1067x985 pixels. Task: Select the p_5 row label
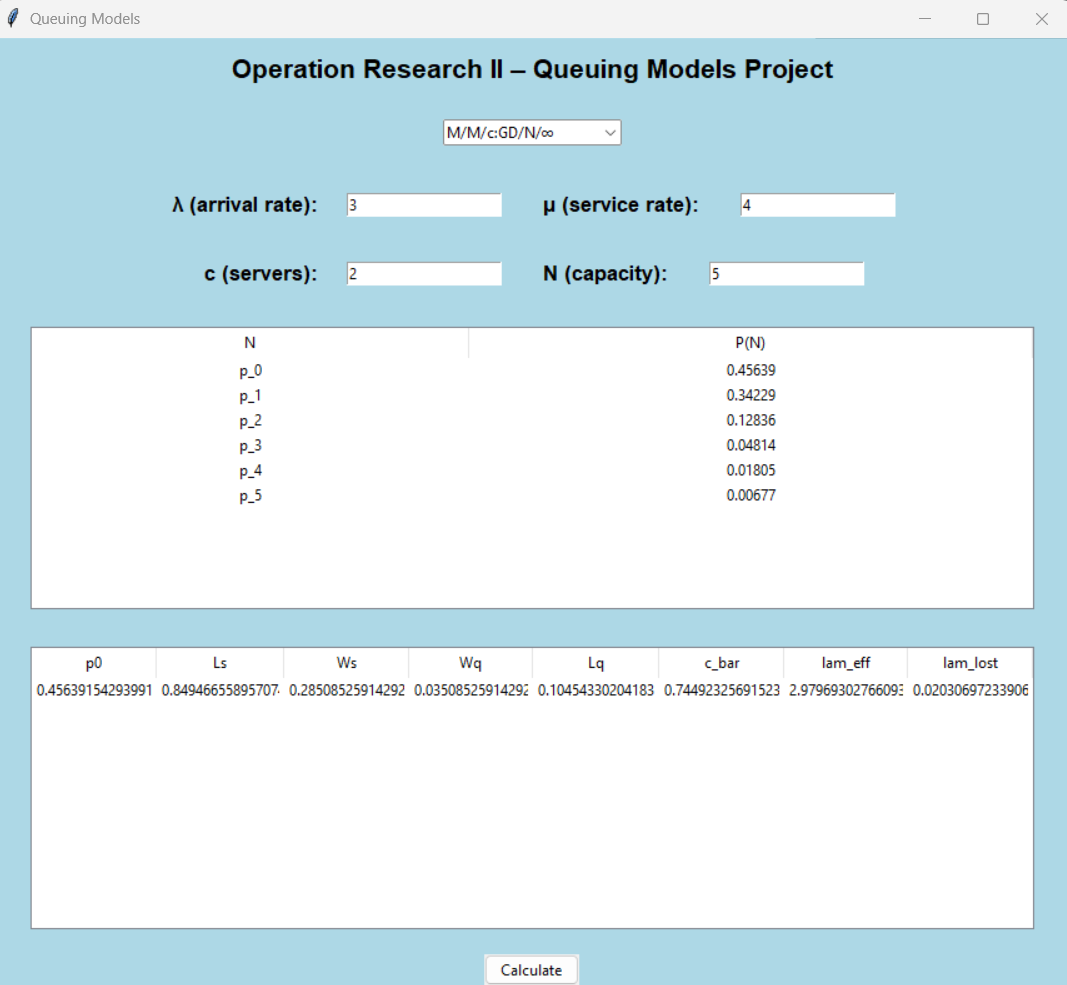point(250,496)
